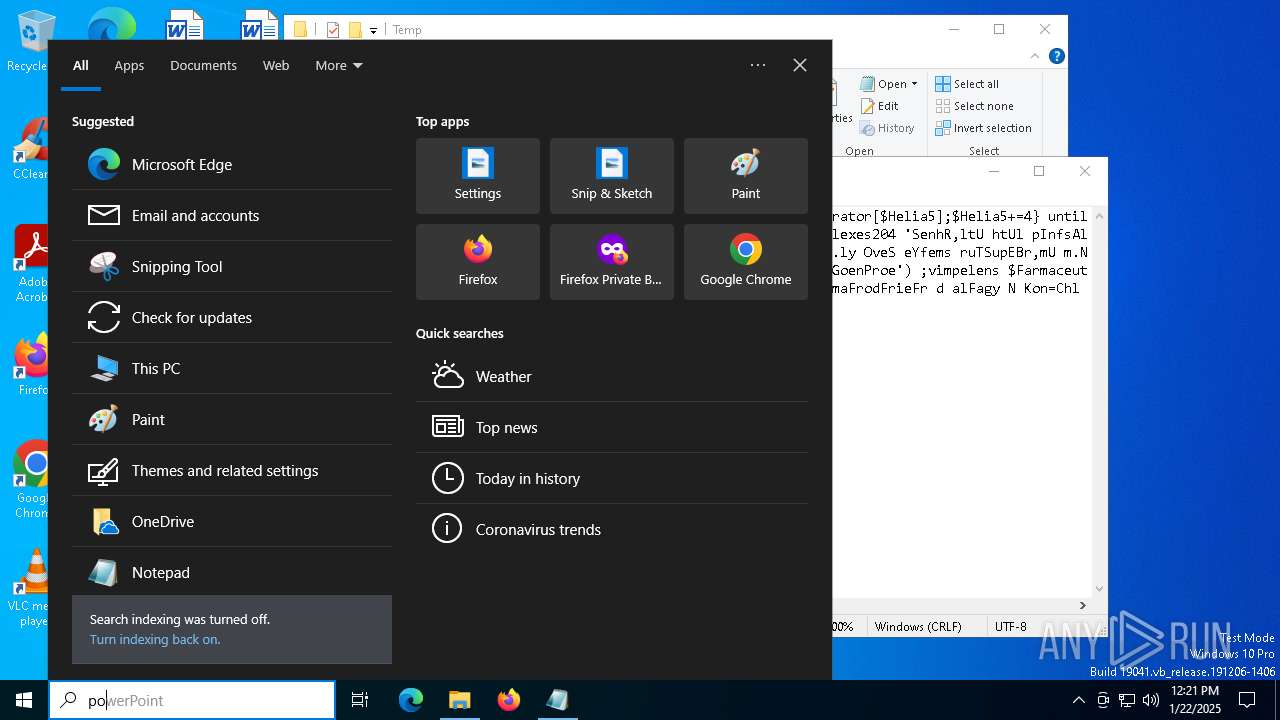
Task: Open network status in system tray
Action: [x=1127, y=700]
